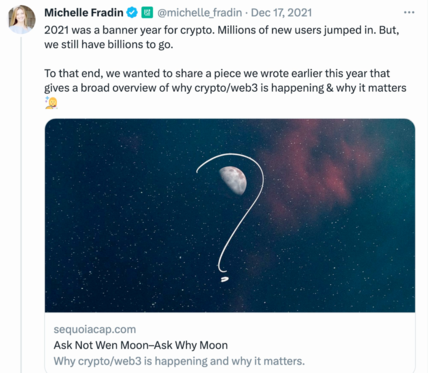Click the green affiliate badge icon
428x373 pixels.
pyautogui.click(x=147, y=13)
